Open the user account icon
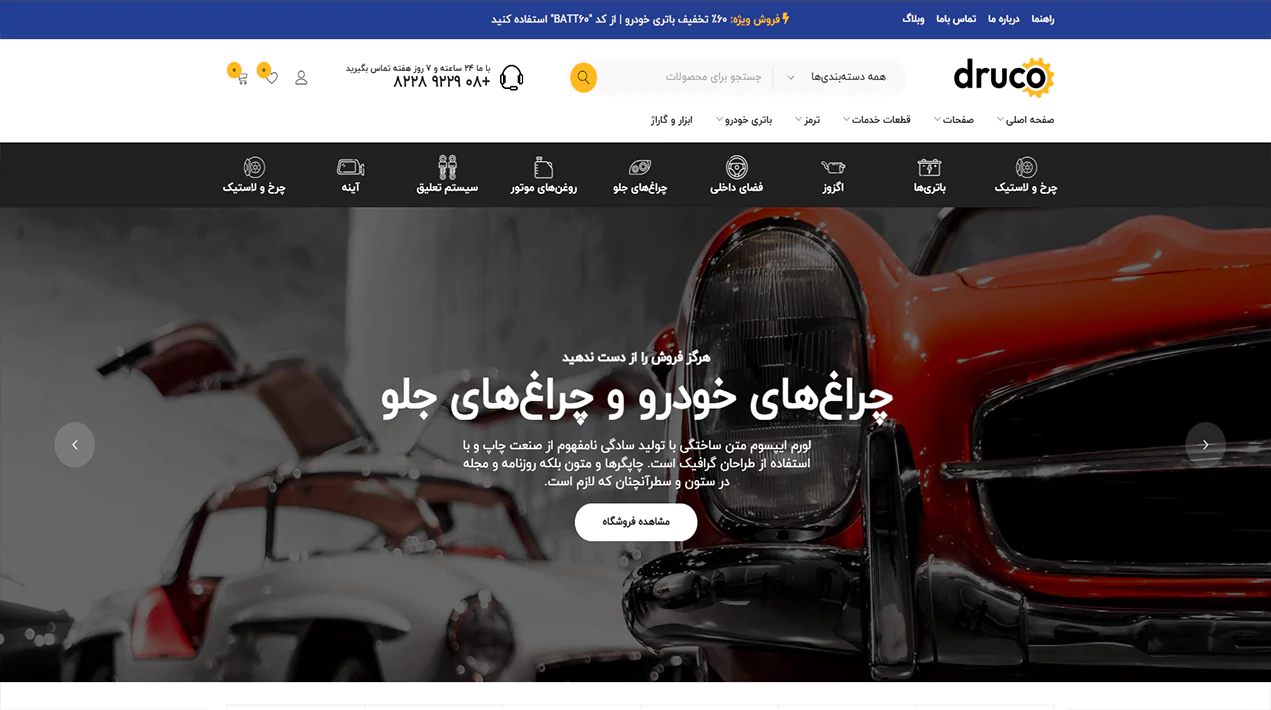The height and width of the screenshot is (710, 1271). point(301,77)
